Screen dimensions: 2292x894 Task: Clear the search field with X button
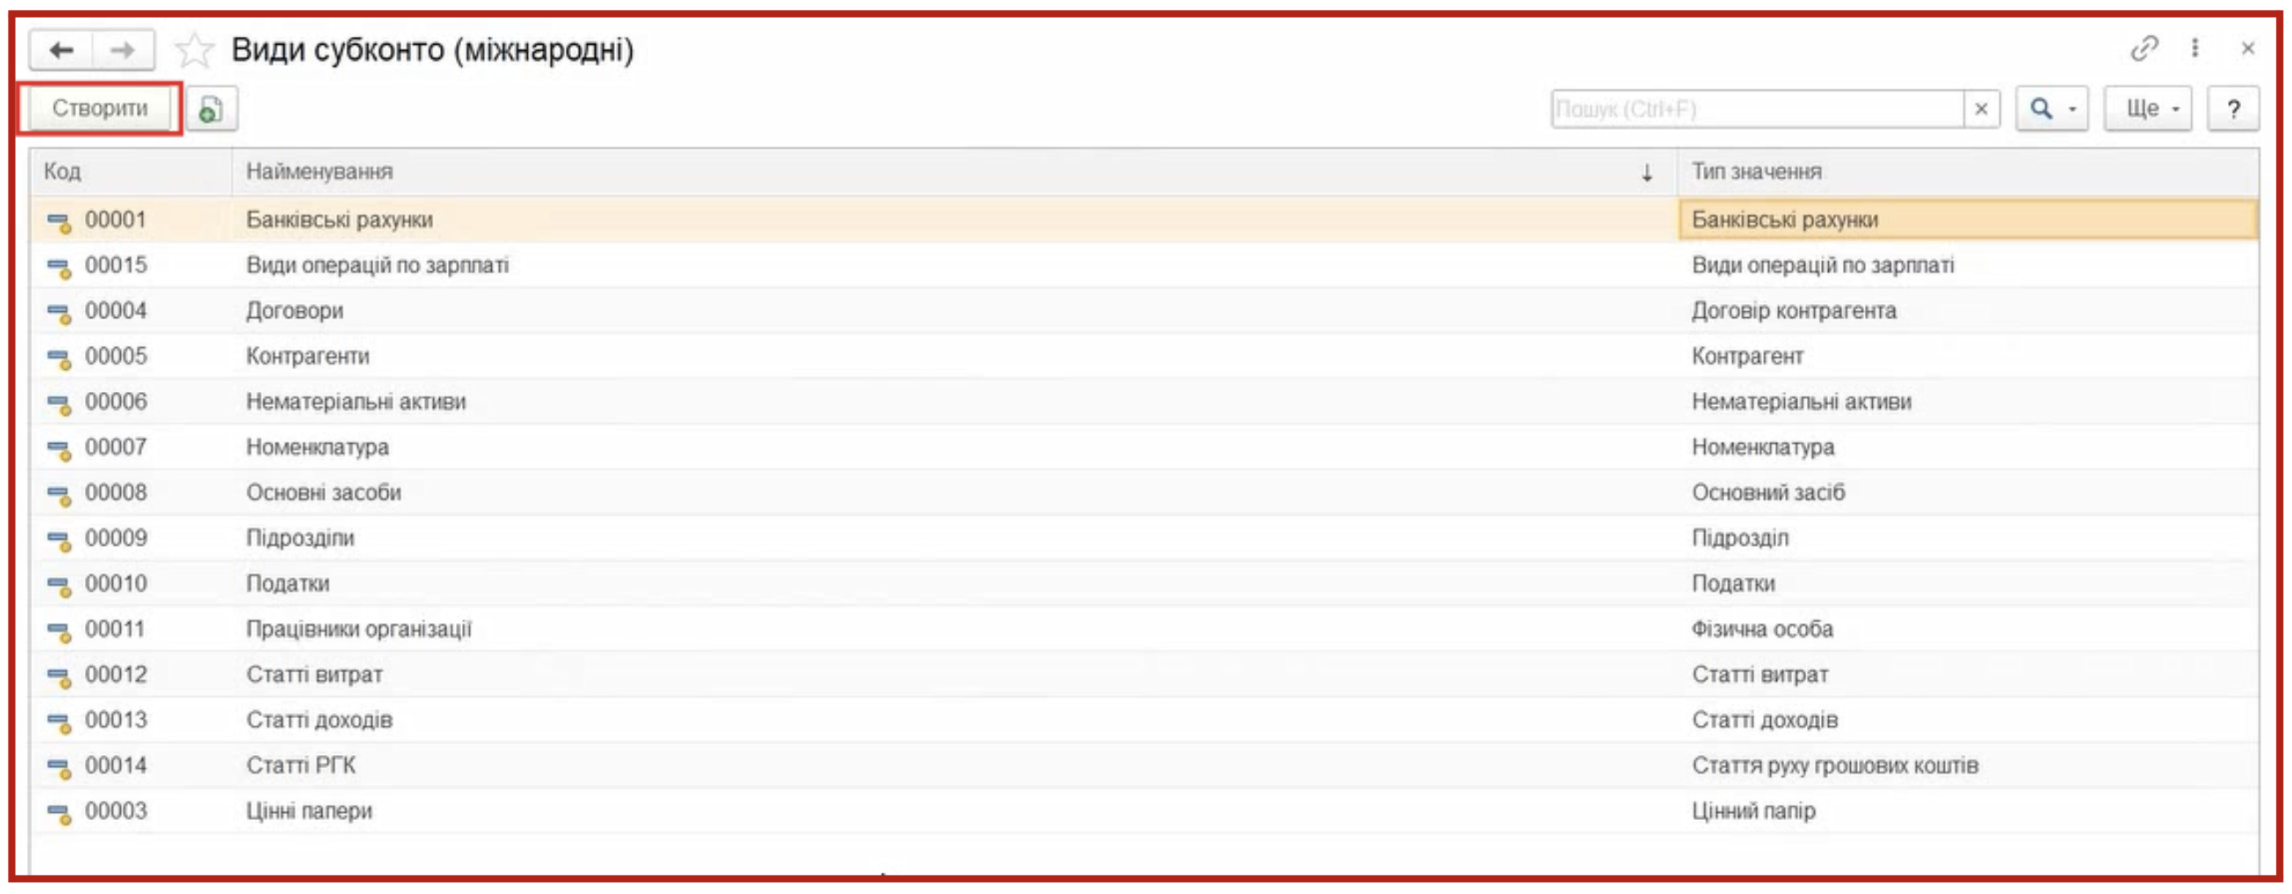(x=1981, y=109)
